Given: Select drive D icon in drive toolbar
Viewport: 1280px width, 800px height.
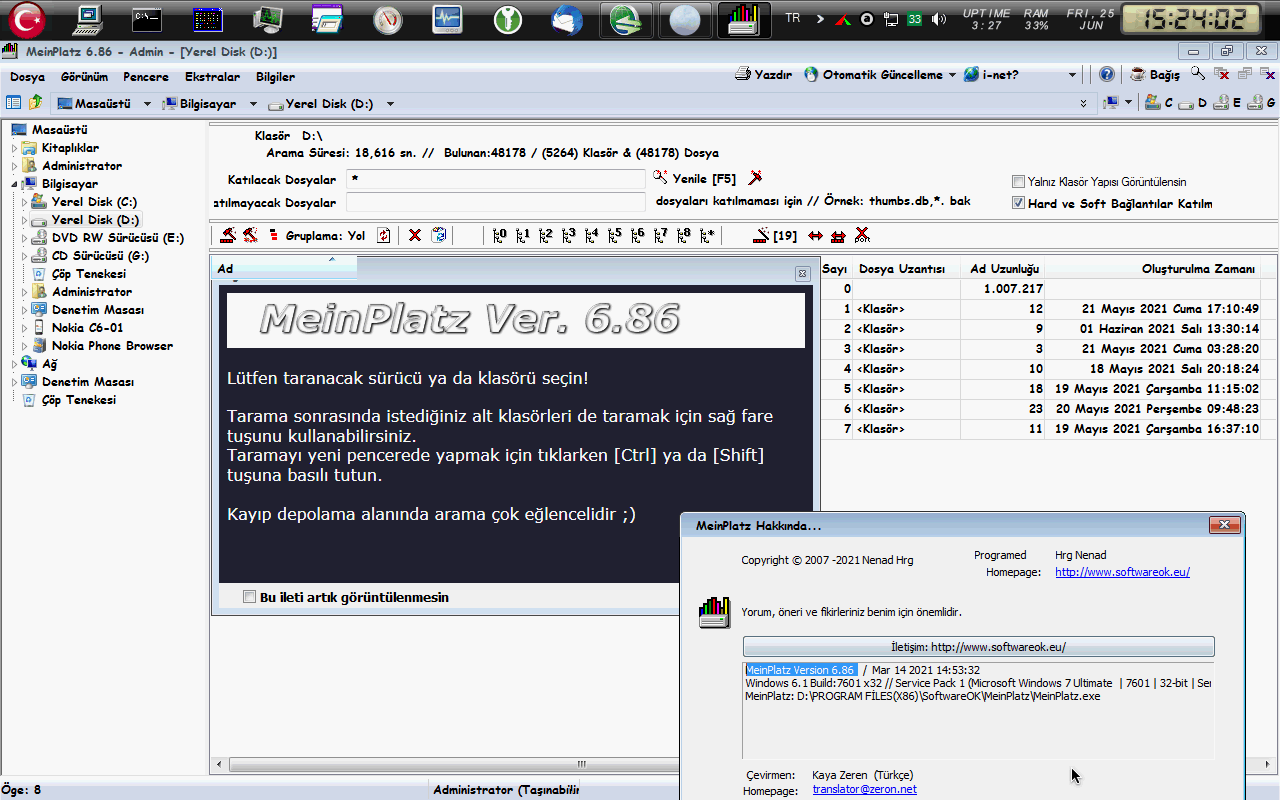Looking at the screenshot, I should [1186, 103].
